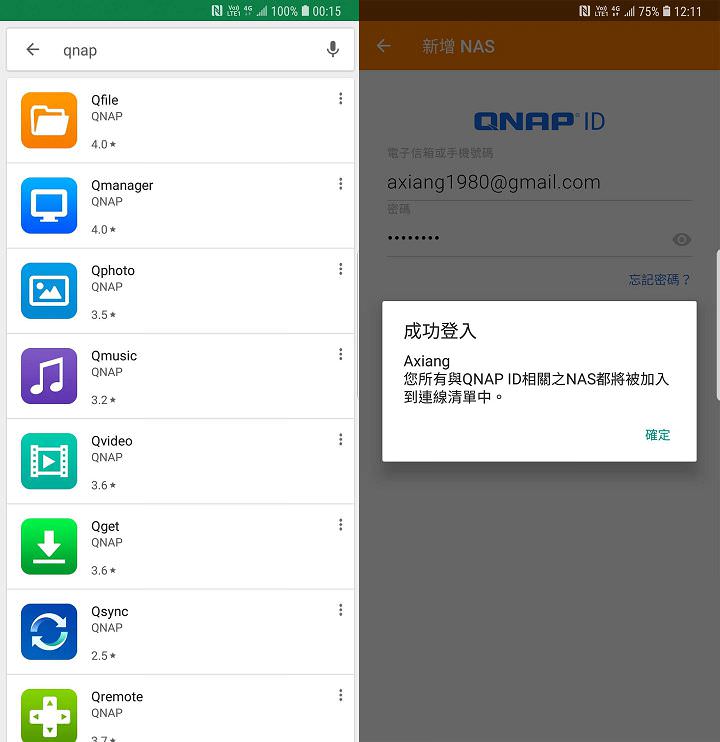Screen dimensions: 720x742
Task: Open more options menu for Qphoto
Action: pos(341,269)
